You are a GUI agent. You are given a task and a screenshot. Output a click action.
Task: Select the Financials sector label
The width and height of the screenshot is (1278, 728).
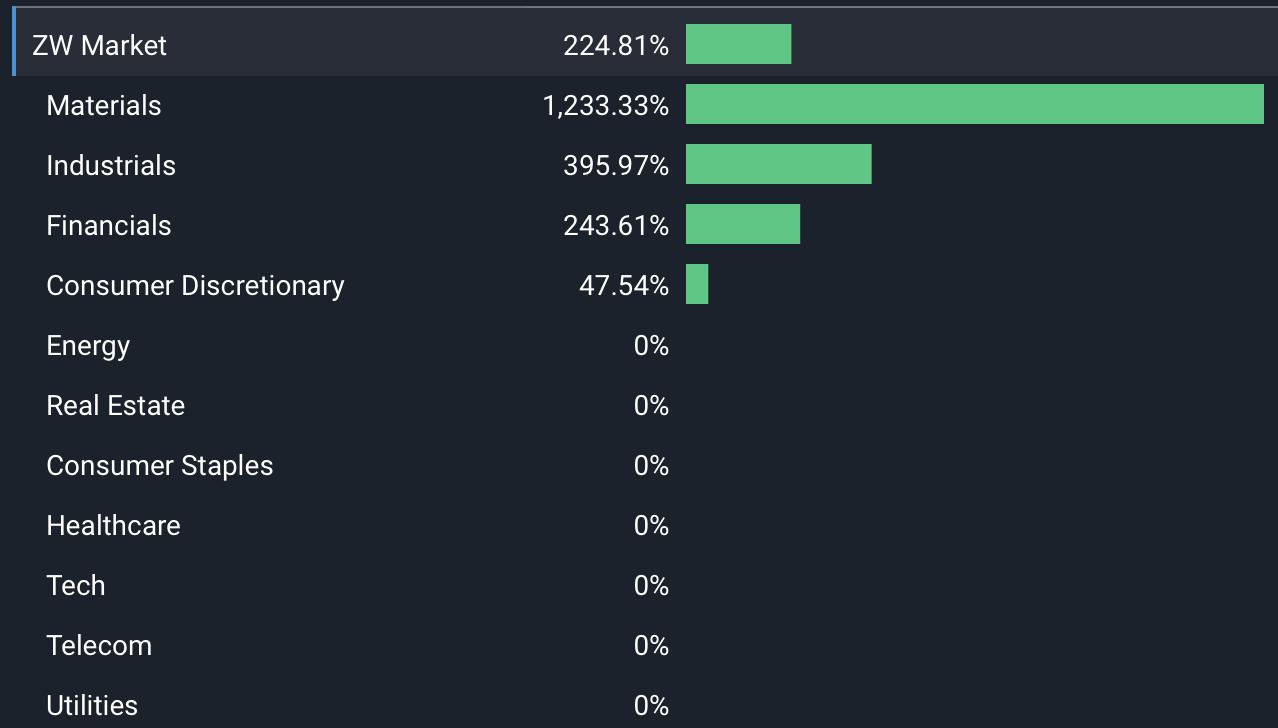[108, 225]
